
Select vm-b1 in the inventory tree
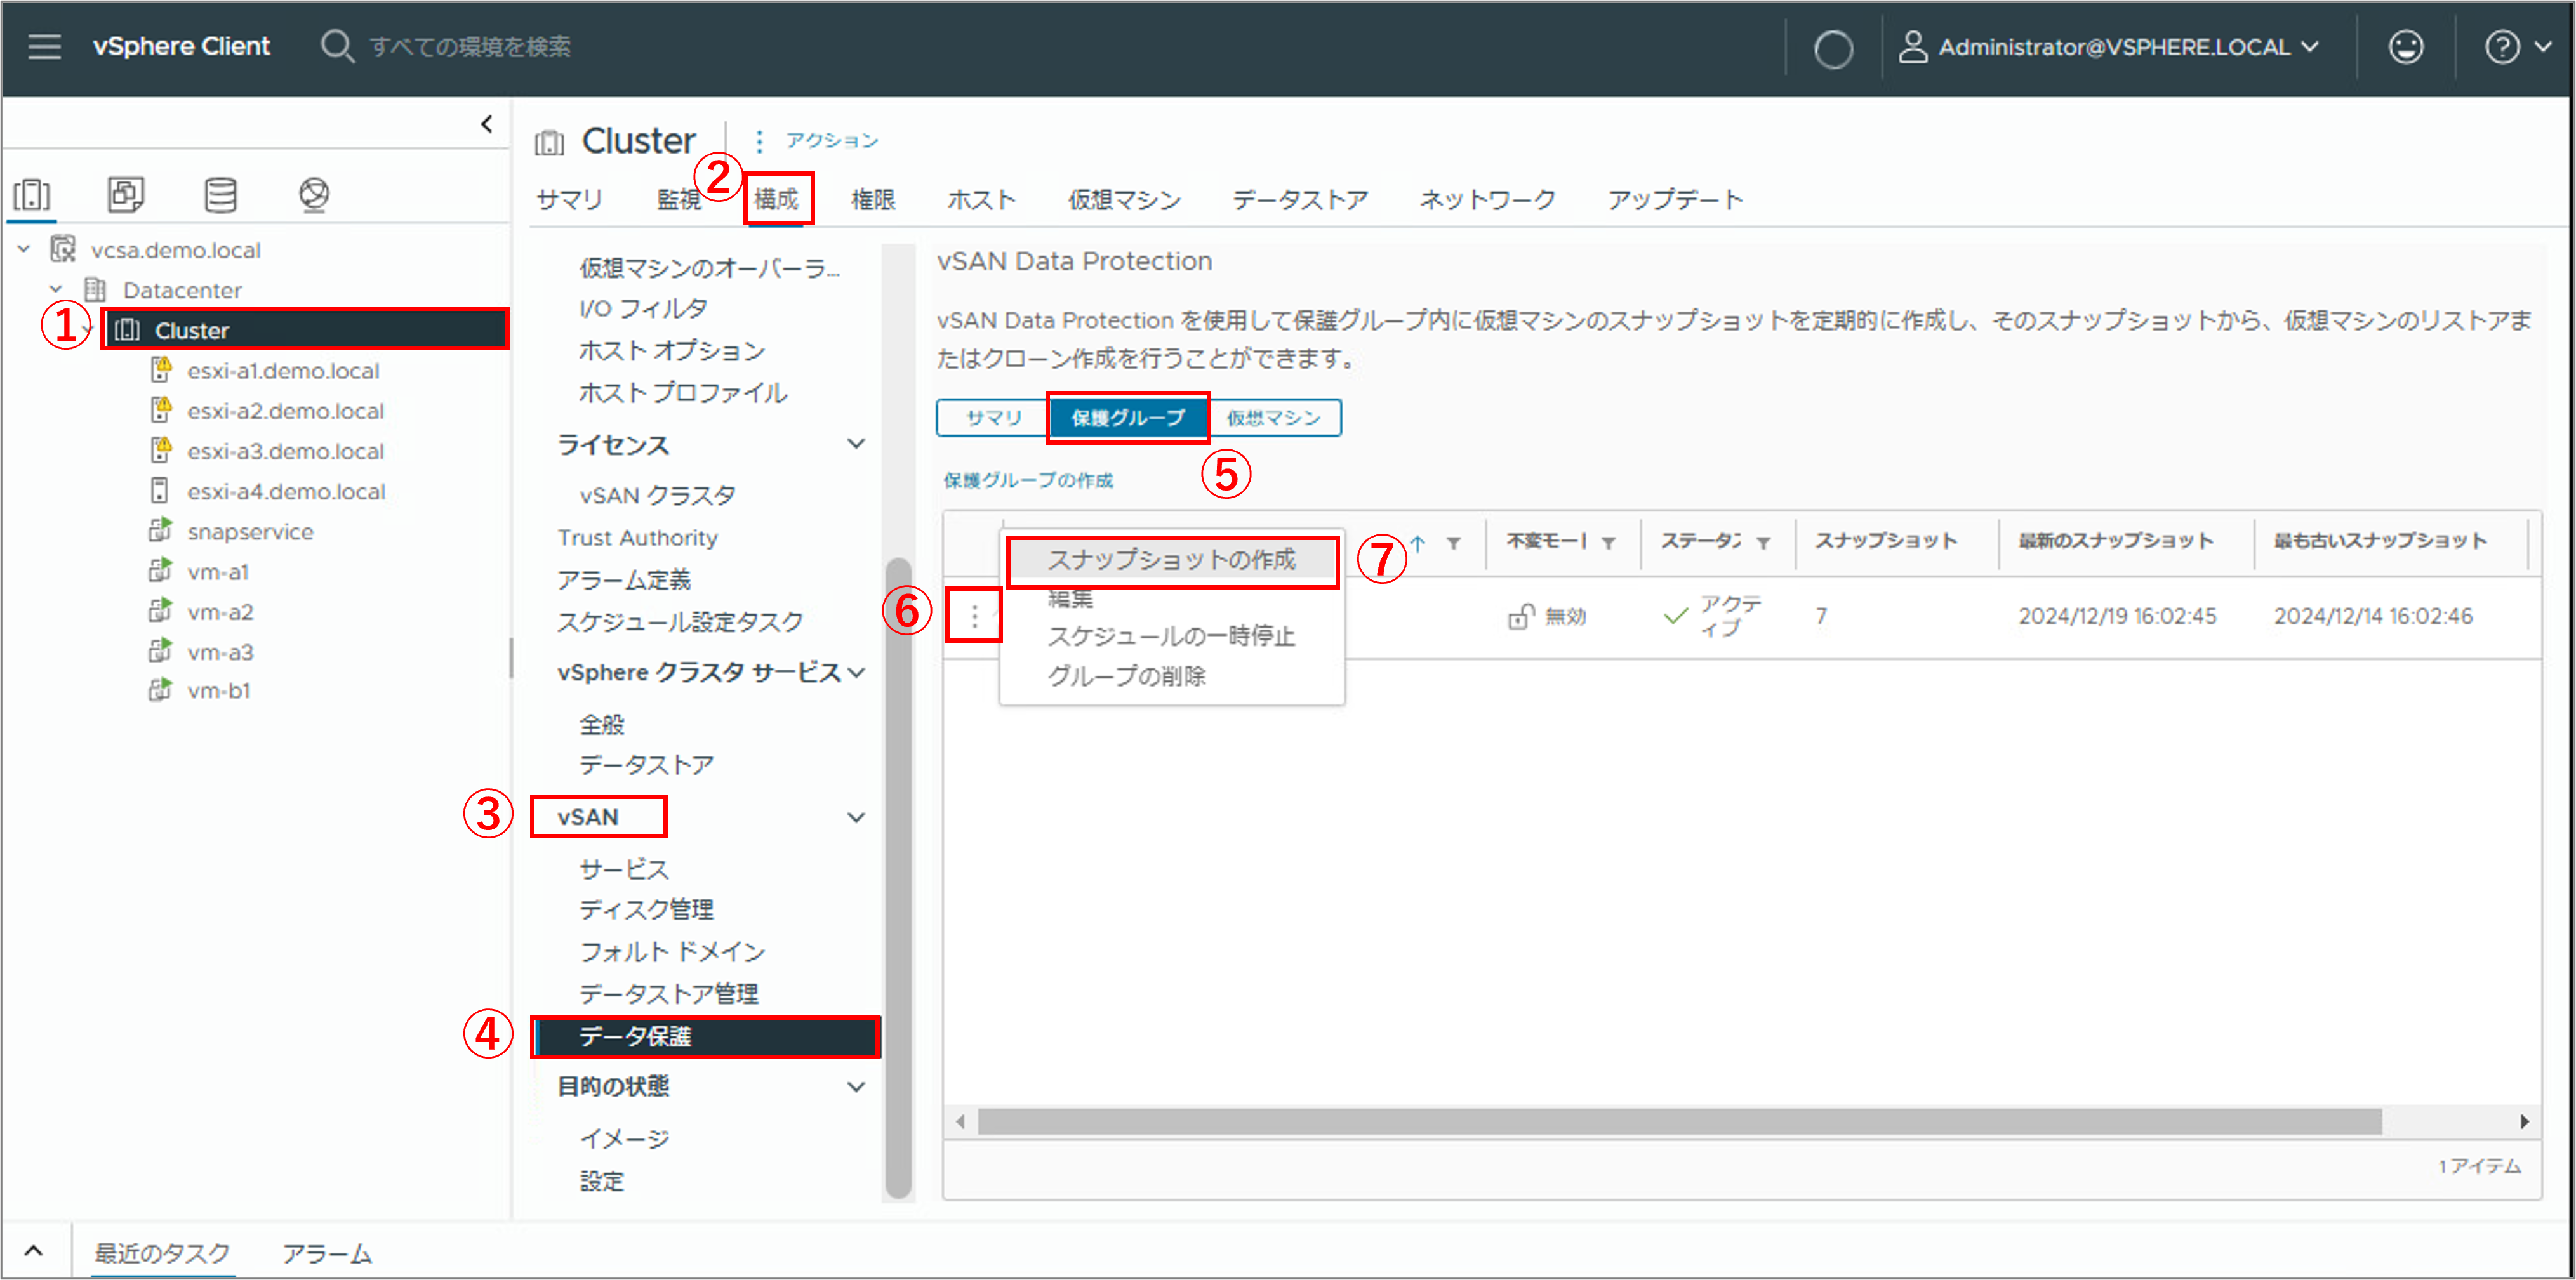click(x=219, y=691)
